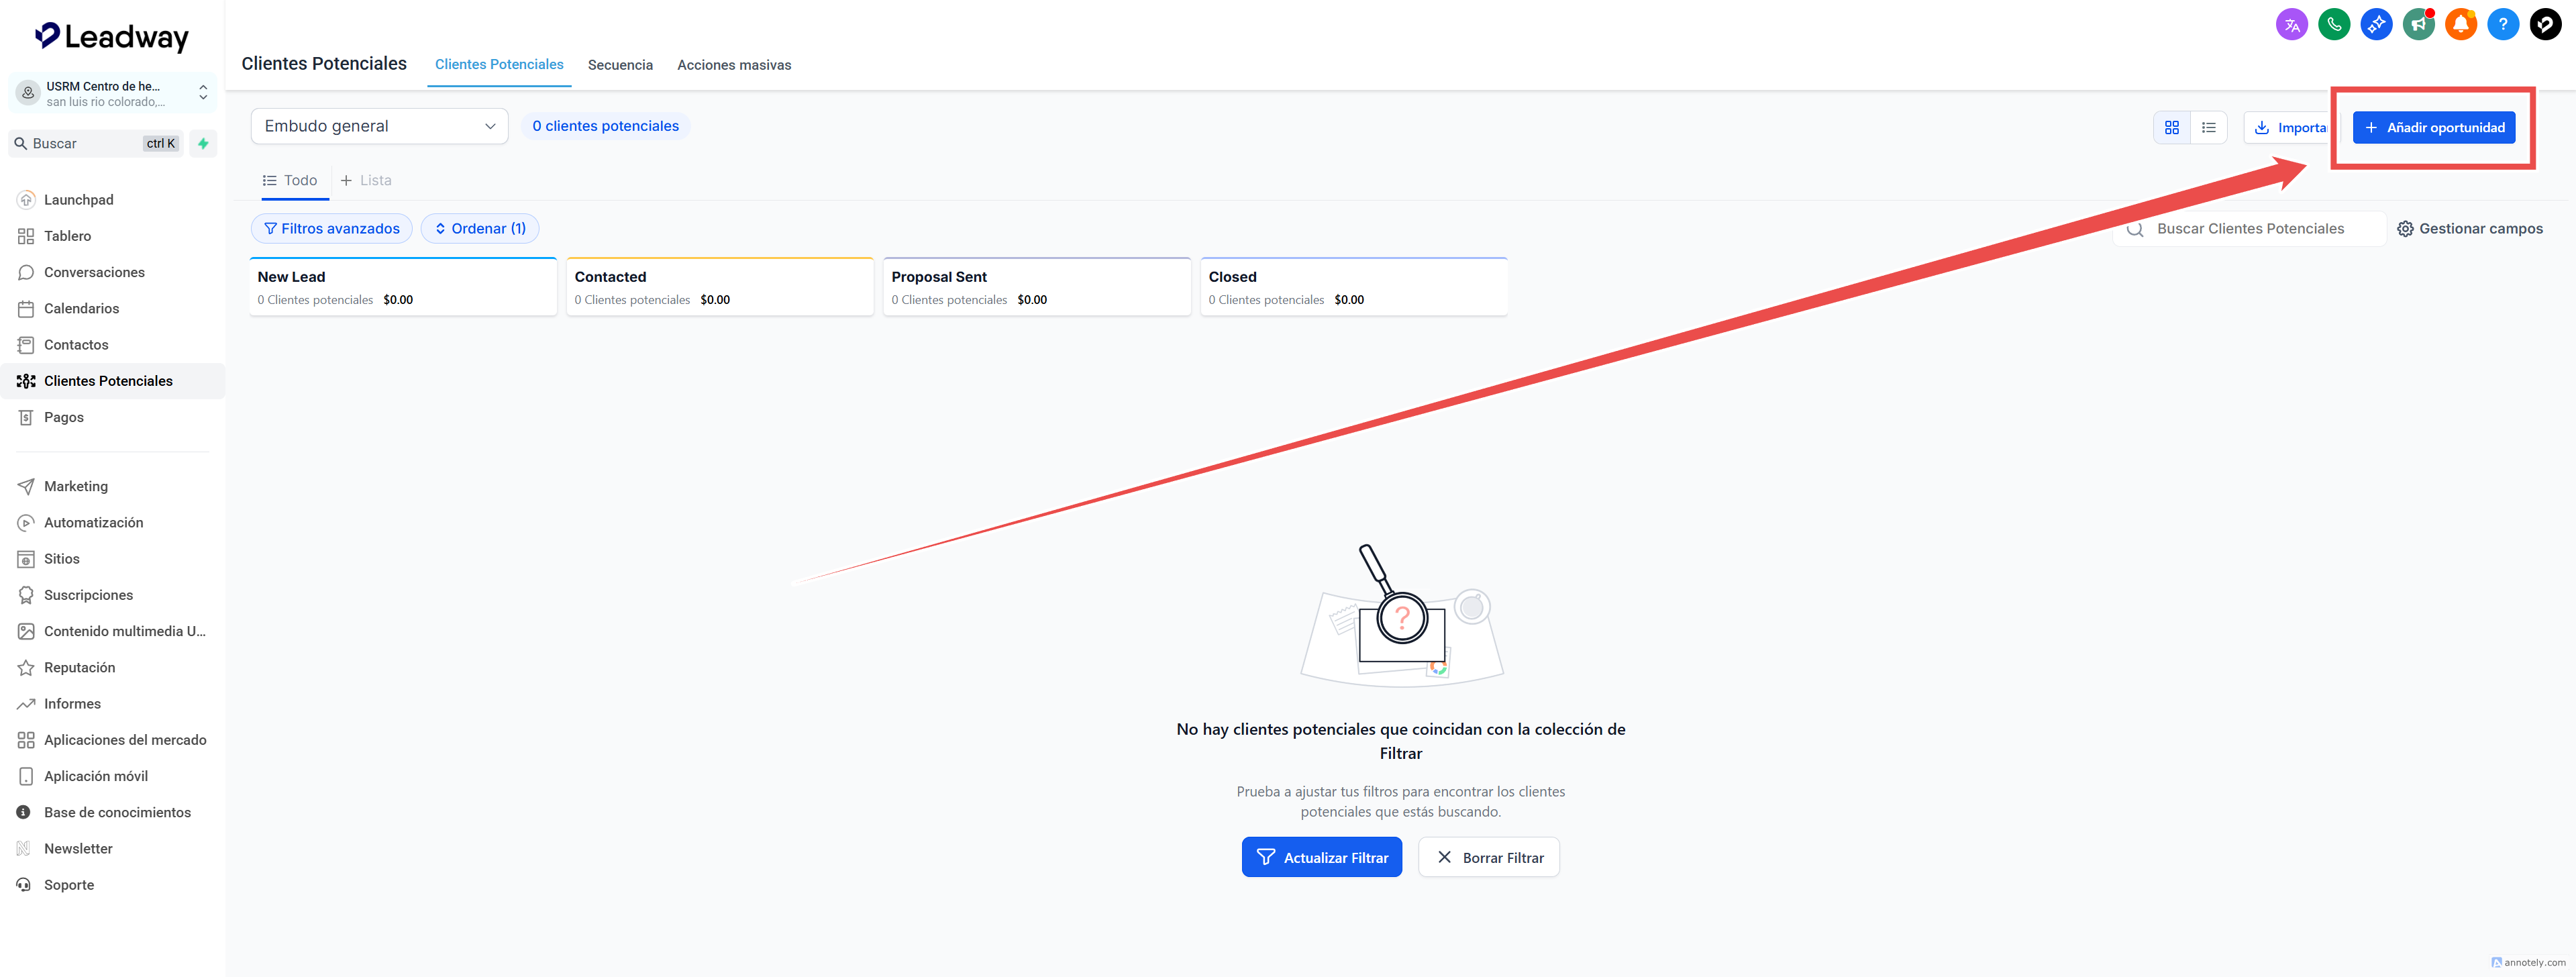Switch to list view layout
The height and width of the screenshot is (977, 2576).
coord(2208,128)
